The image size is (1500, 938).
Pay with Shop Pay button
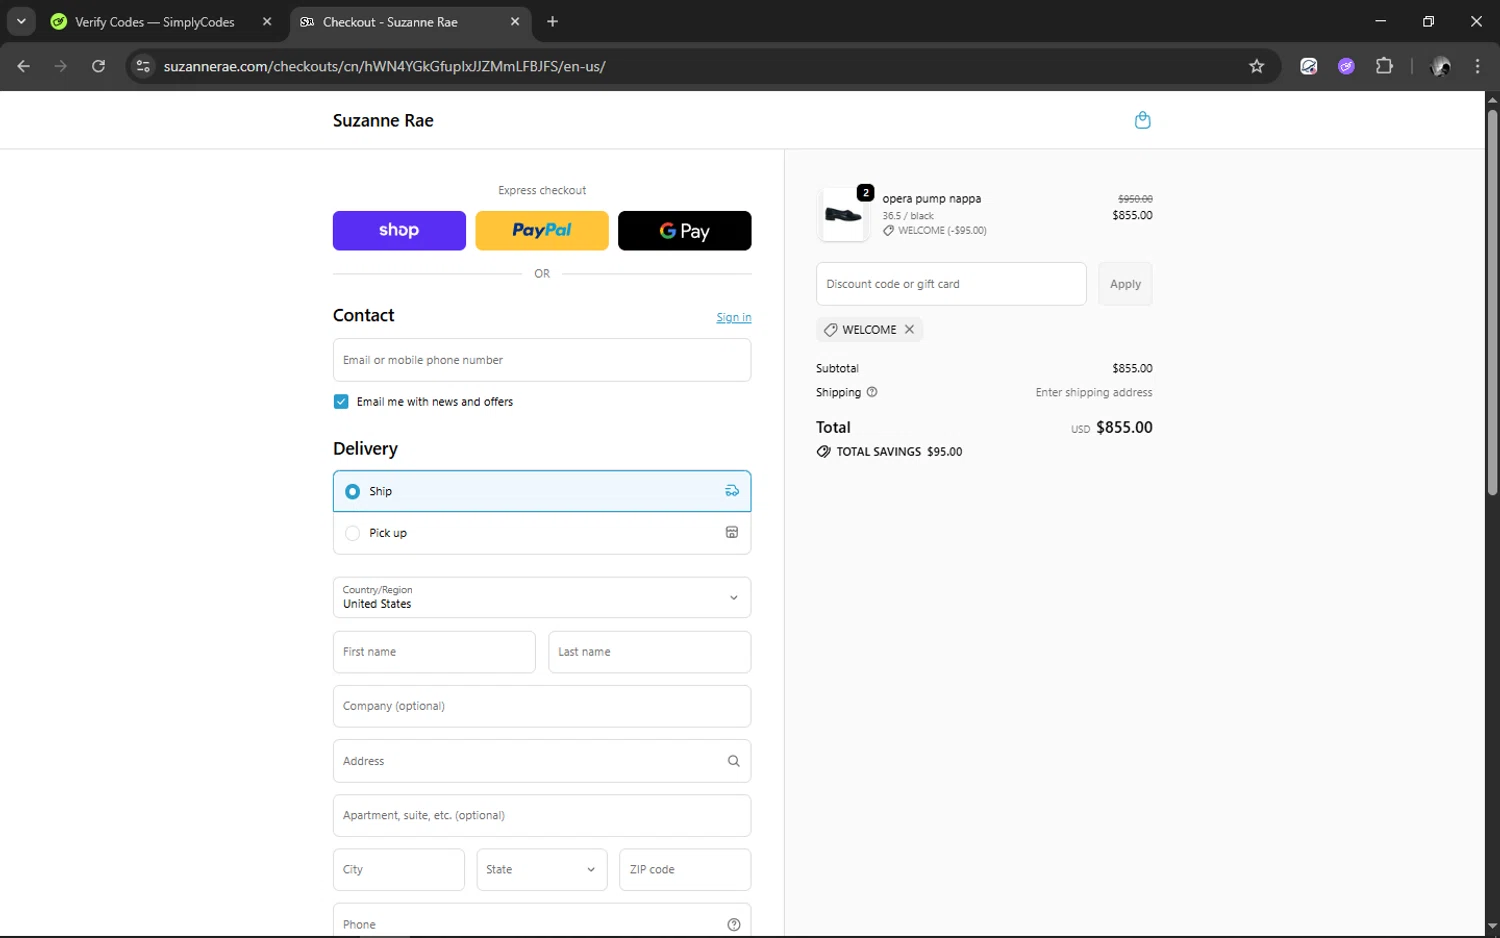pyautogui.click(x=399, y=230)
